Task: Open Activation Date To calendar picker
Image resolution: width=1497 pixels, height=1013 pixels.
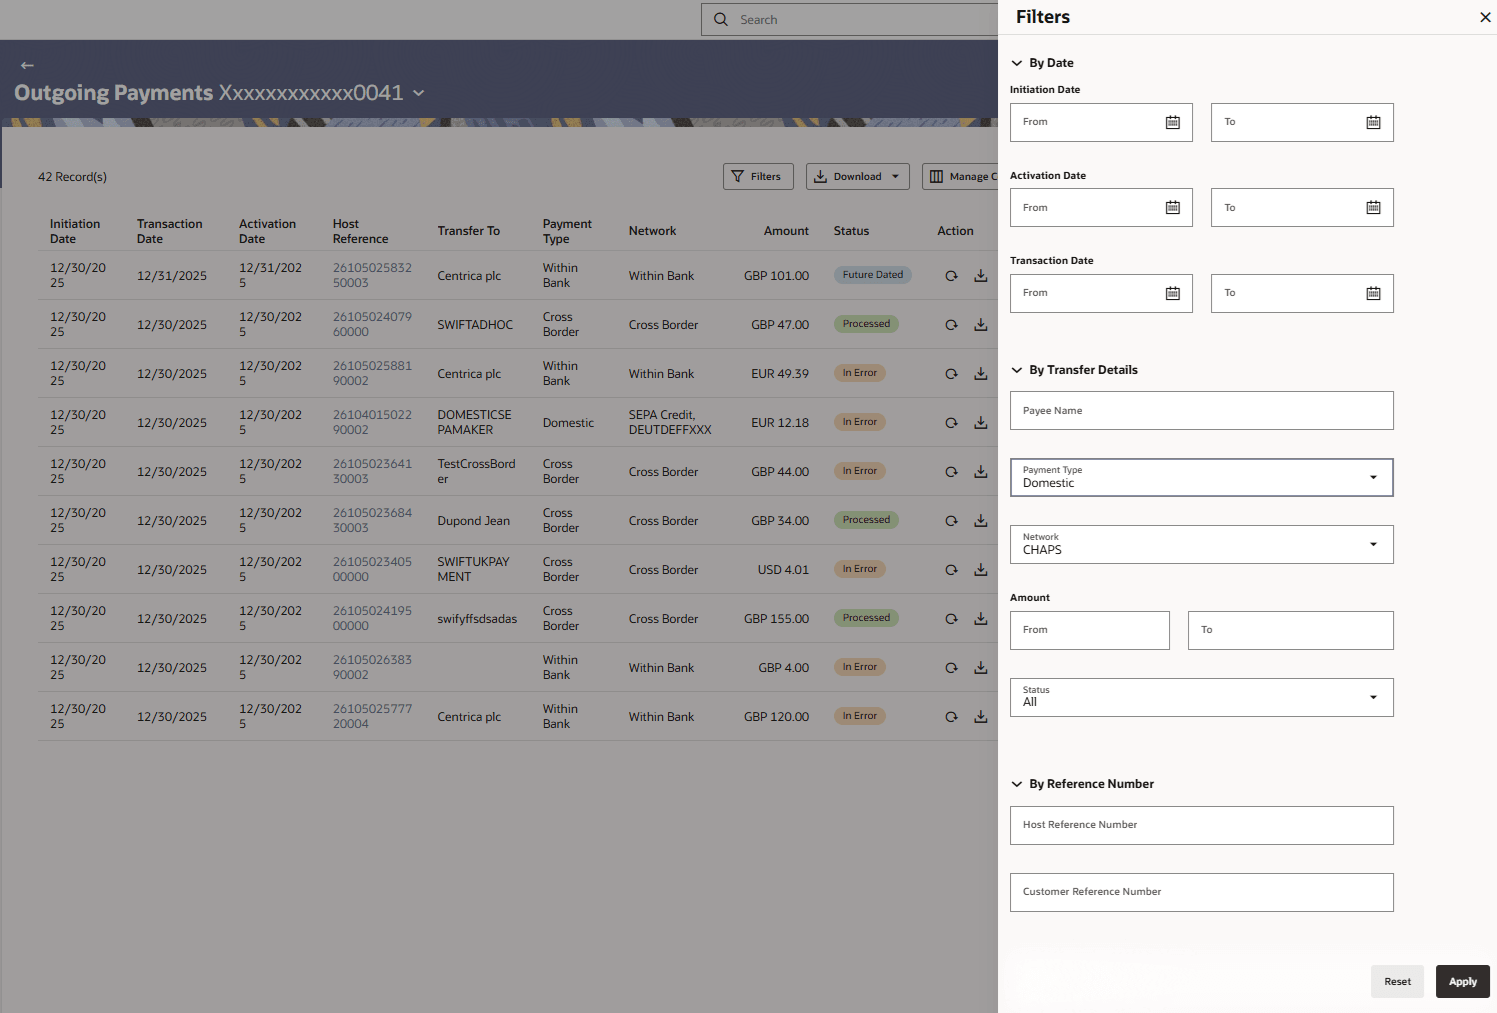Action: coord(1373,208)
